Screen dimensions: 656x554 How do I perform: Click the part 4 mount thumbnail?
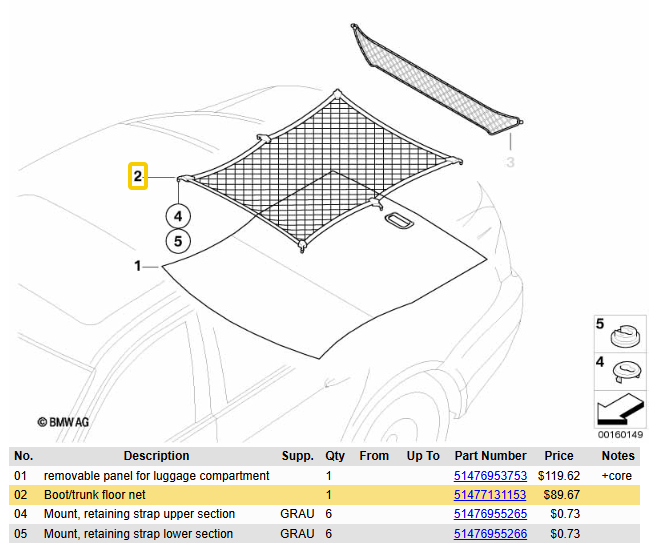coord(620,372)
